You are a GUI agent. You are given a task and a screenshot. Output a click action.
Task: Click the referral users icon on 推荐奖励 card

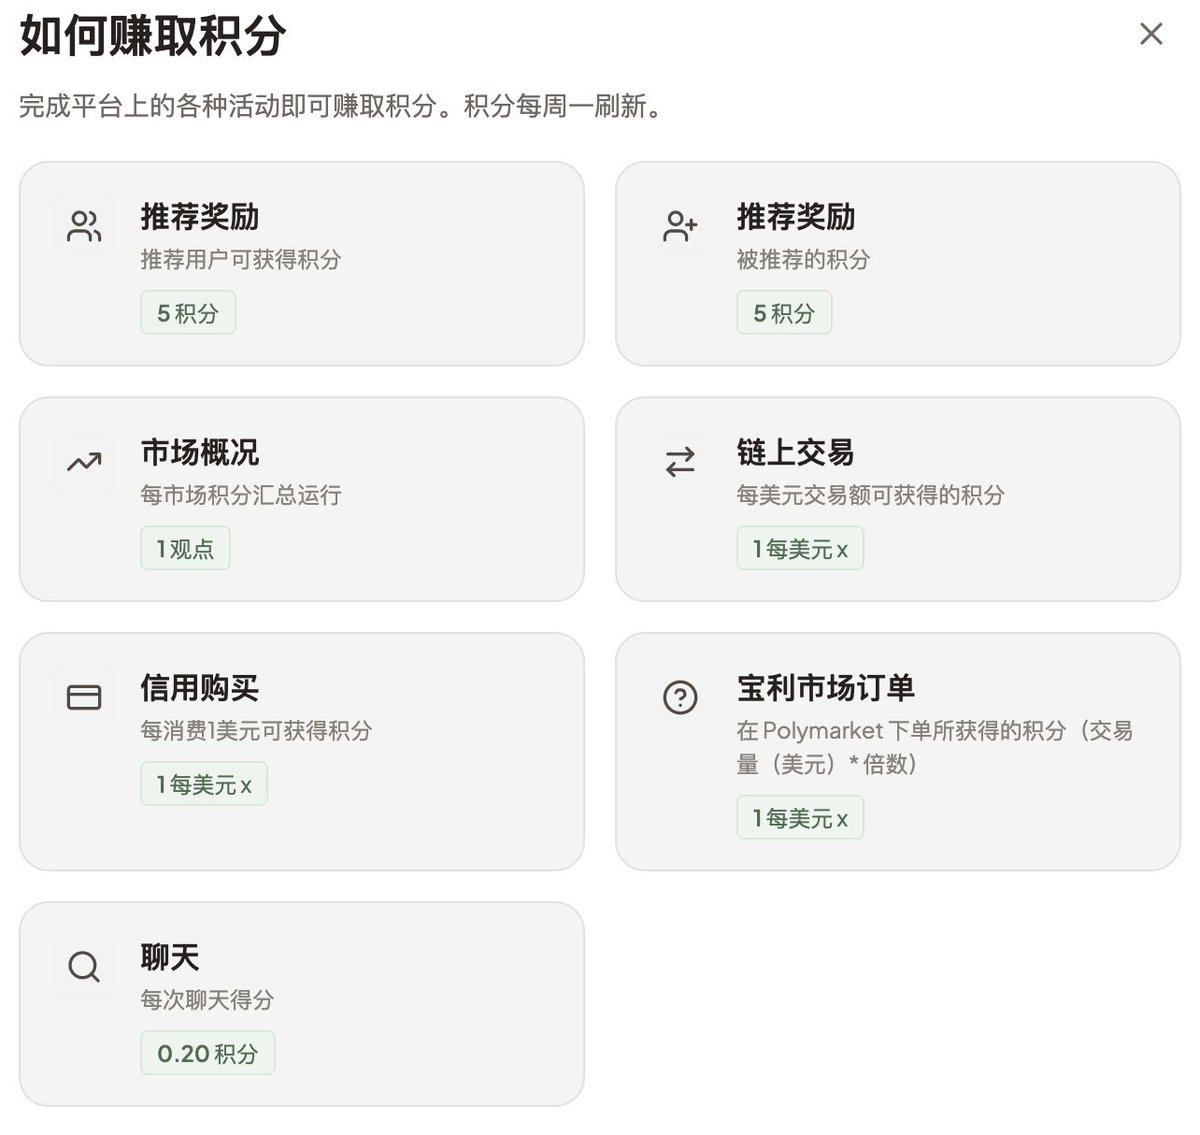[83, 227]
